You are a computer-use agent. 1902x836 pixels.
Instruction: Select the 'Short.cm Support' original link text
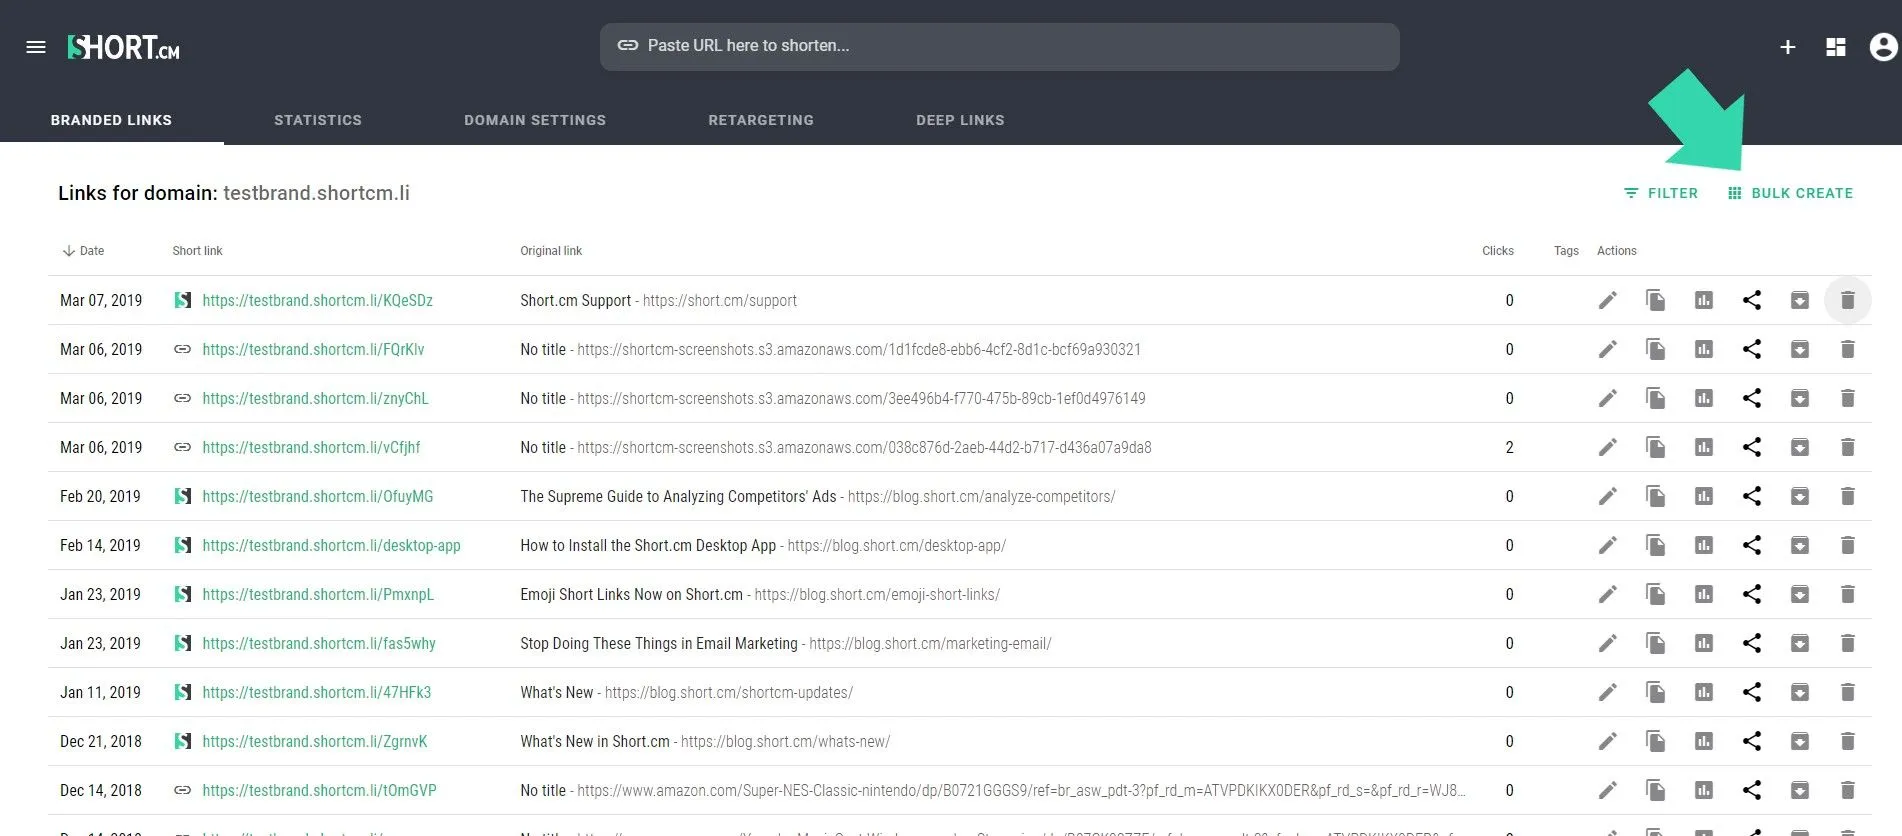pyautogui.click(x=576, y=300)
